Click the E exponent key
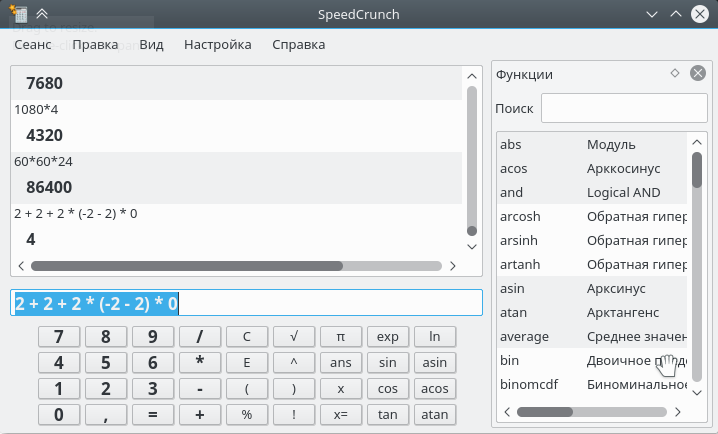 pos(247,363)
